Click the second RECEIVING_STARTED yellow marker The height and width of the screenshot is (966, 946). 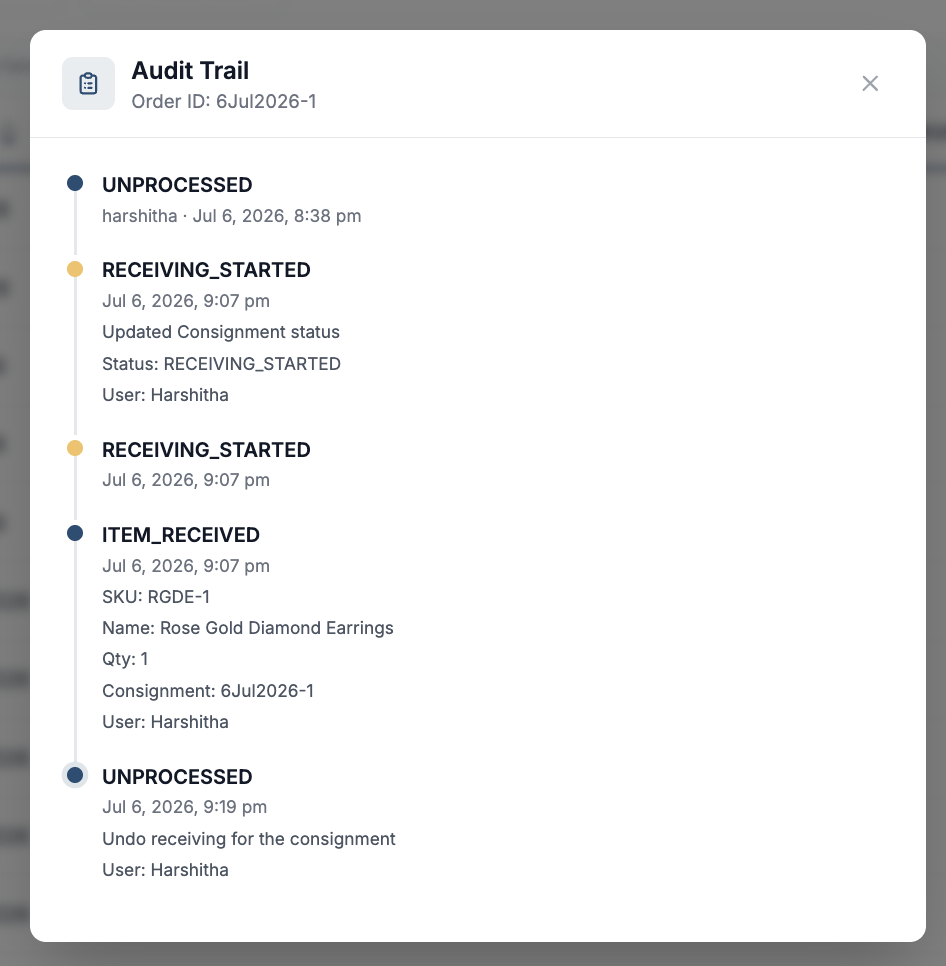pyautogui.click(x=75, y=448)
